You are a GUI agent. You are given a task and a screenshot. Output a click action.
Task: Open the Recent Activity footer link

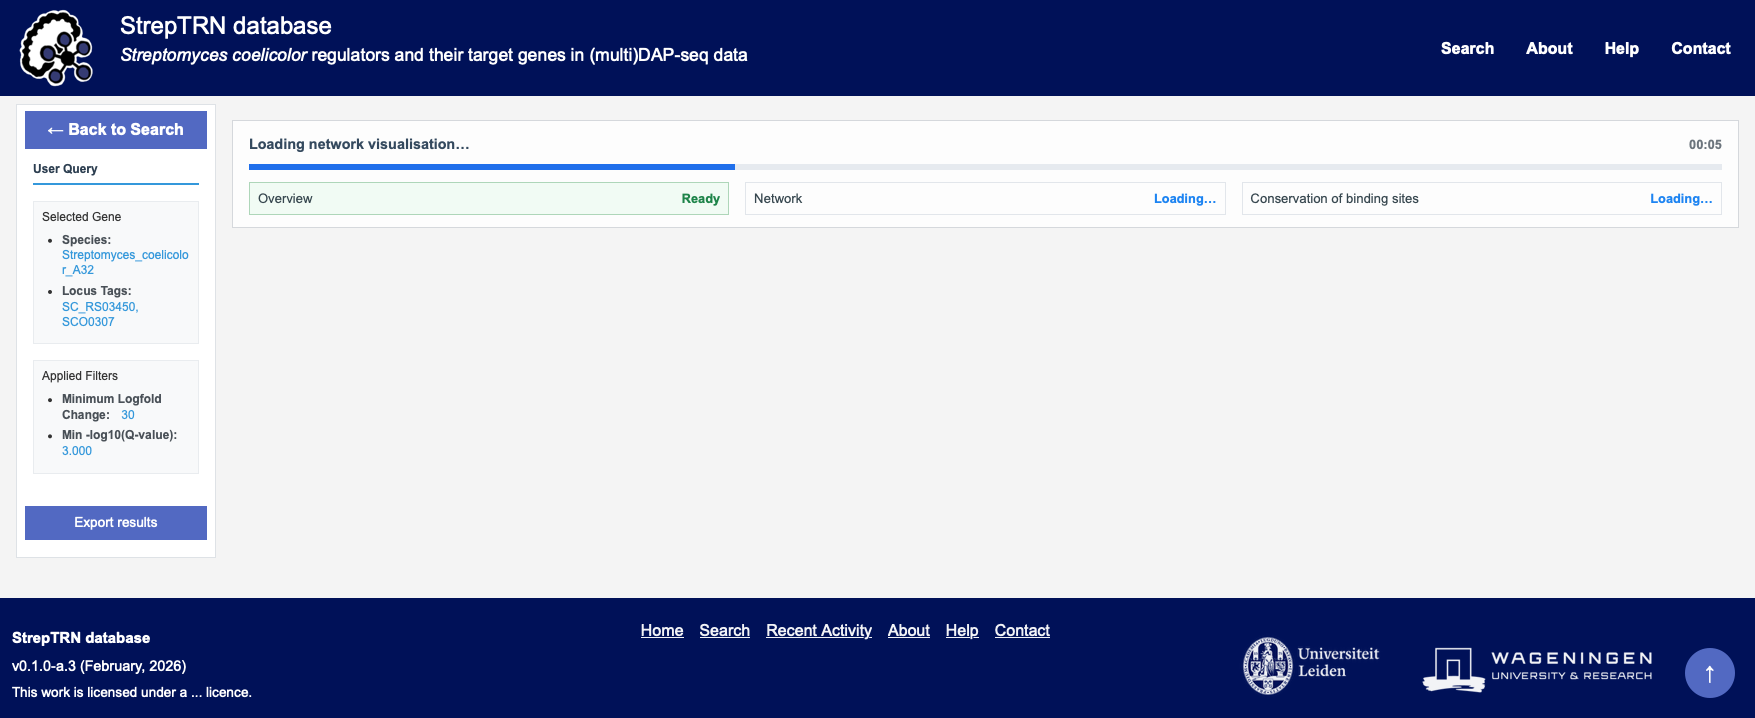pyautogui.click(x=819, y=631)
